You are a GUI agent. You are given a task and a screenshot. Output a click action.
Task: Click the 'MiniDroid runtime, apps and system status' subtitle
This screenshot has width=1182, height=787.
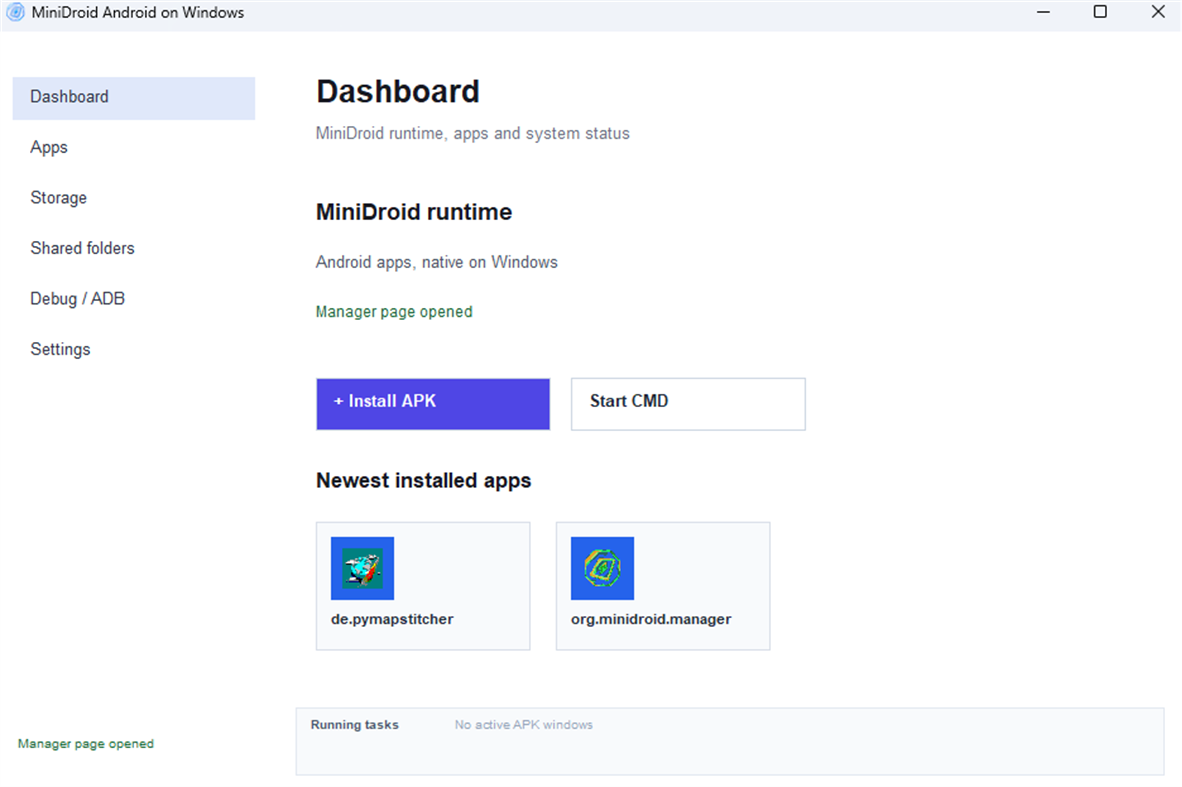click(x=473, y=133)
